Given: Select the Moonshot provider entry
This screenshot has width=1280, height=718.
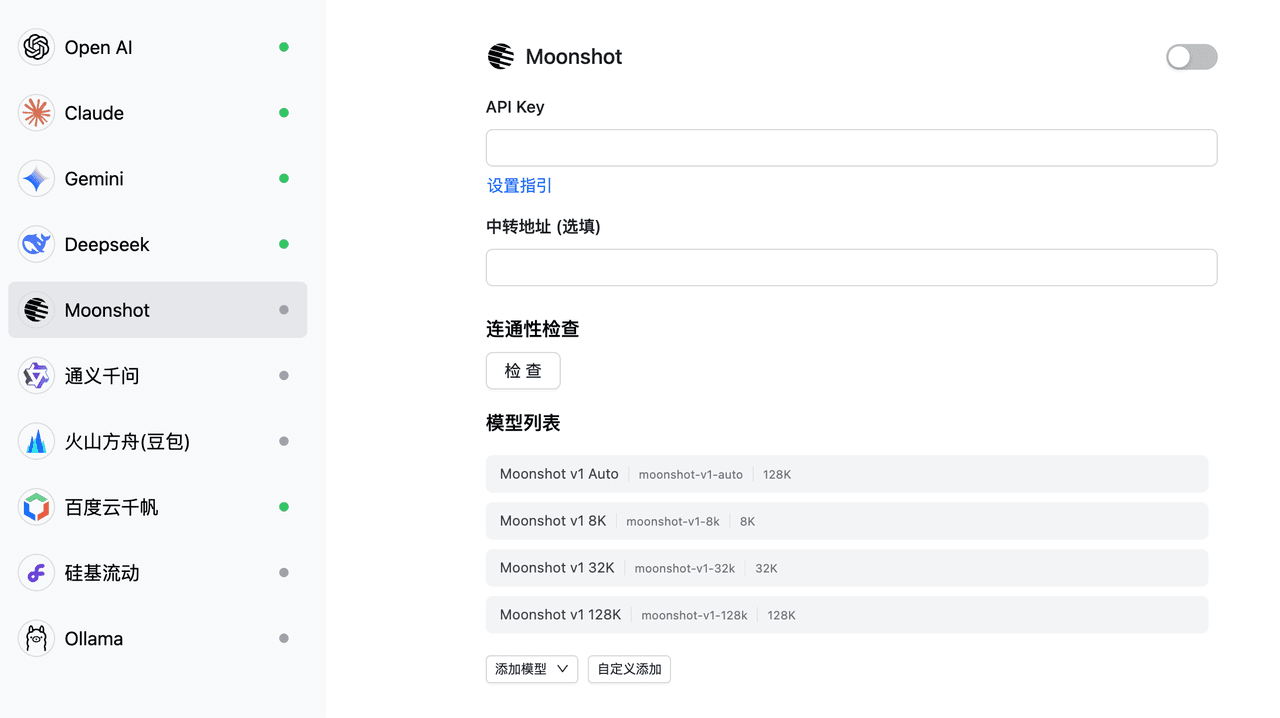Looking at the screenshot, I should click(158, 310).
